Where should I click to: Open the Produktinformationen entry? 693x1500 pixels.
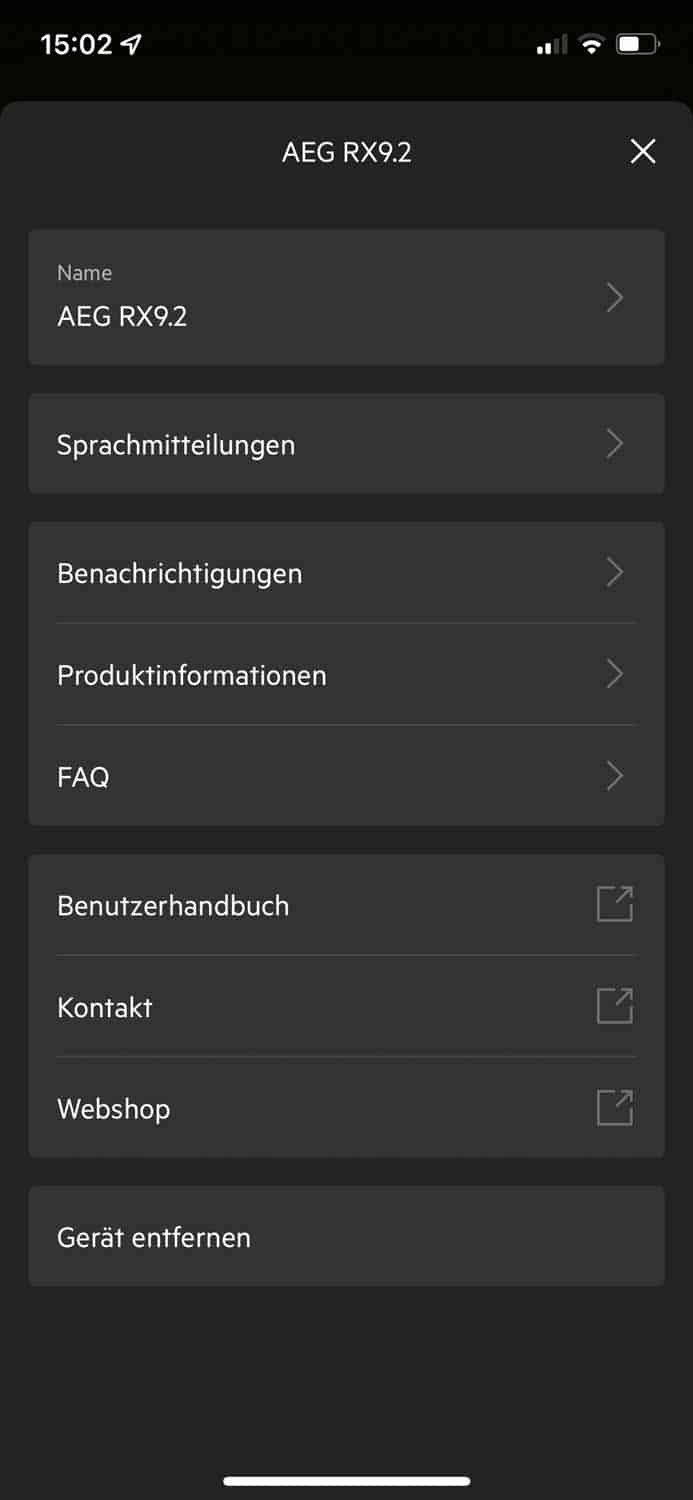(192, 675)
